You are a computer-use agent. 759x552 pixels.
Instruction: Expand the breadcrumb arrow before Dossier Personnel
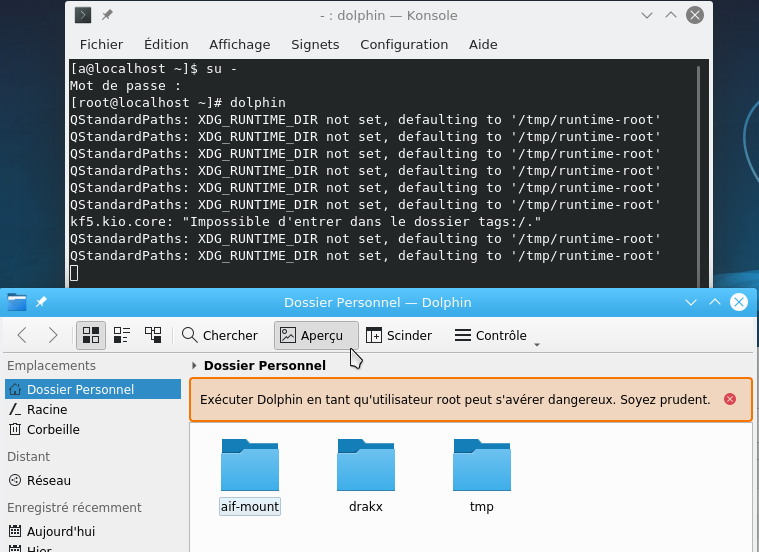[194, 366]
